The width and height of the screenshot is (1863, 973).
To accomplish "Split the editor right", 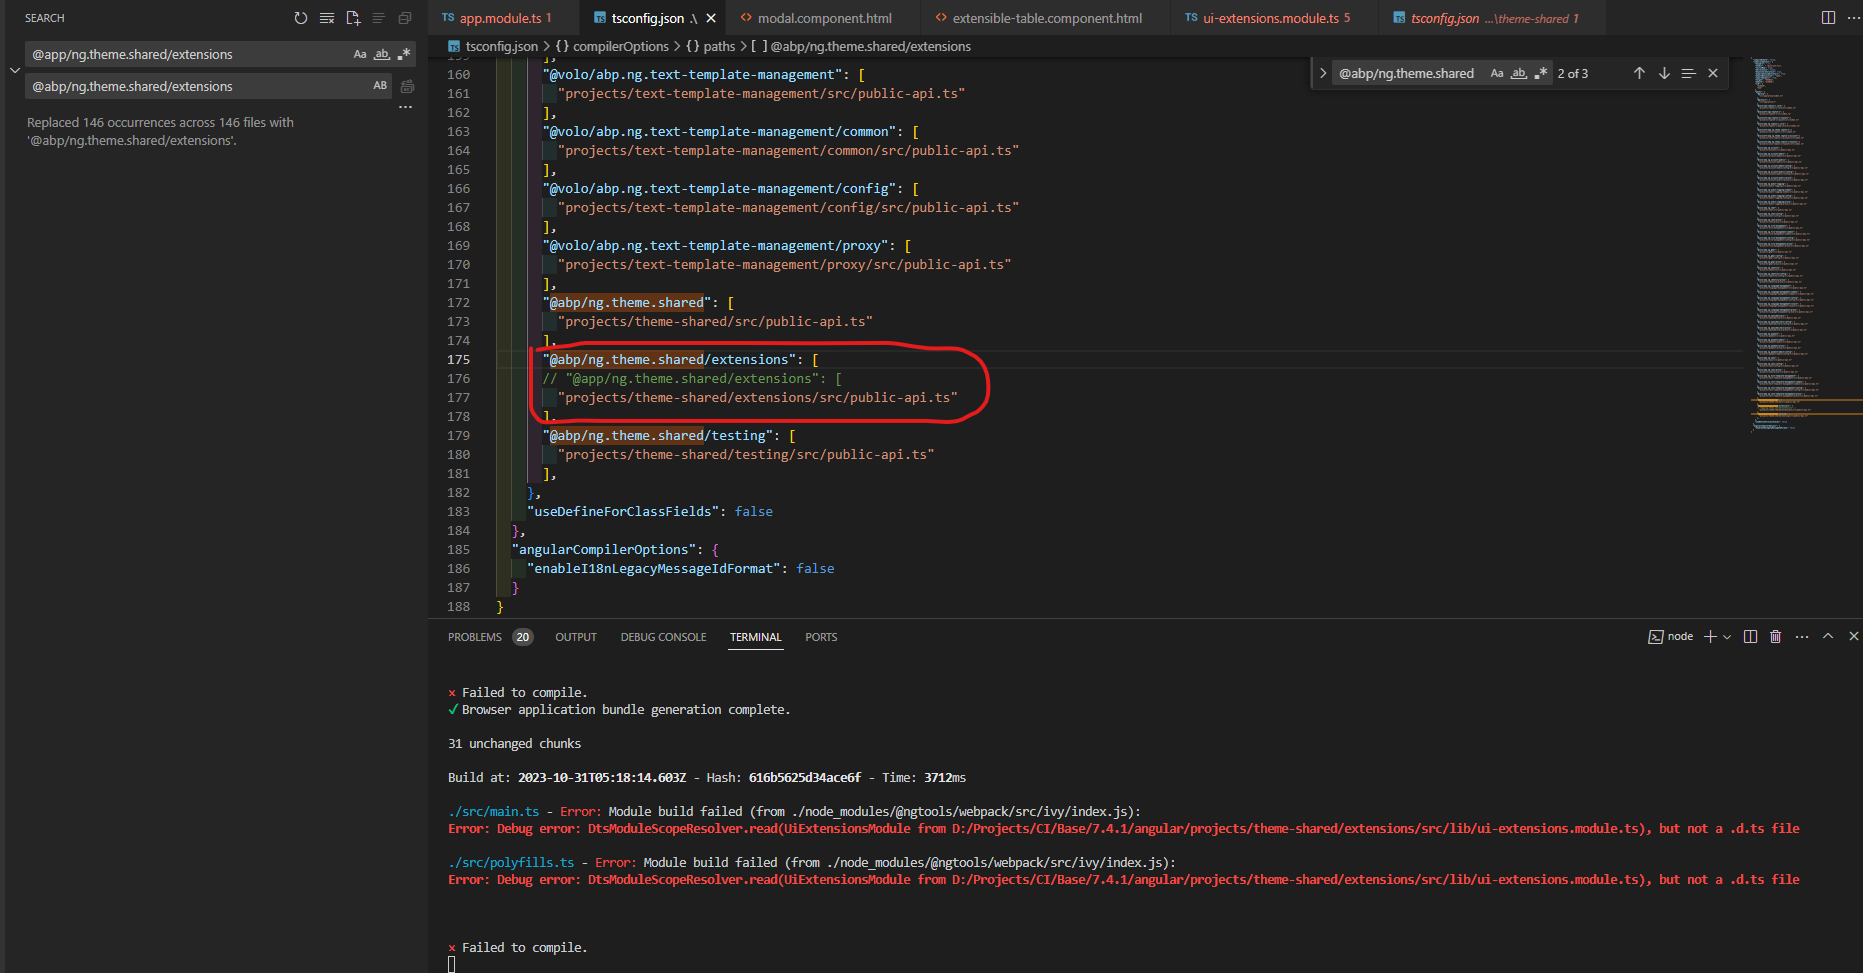I will point(1828,18).
